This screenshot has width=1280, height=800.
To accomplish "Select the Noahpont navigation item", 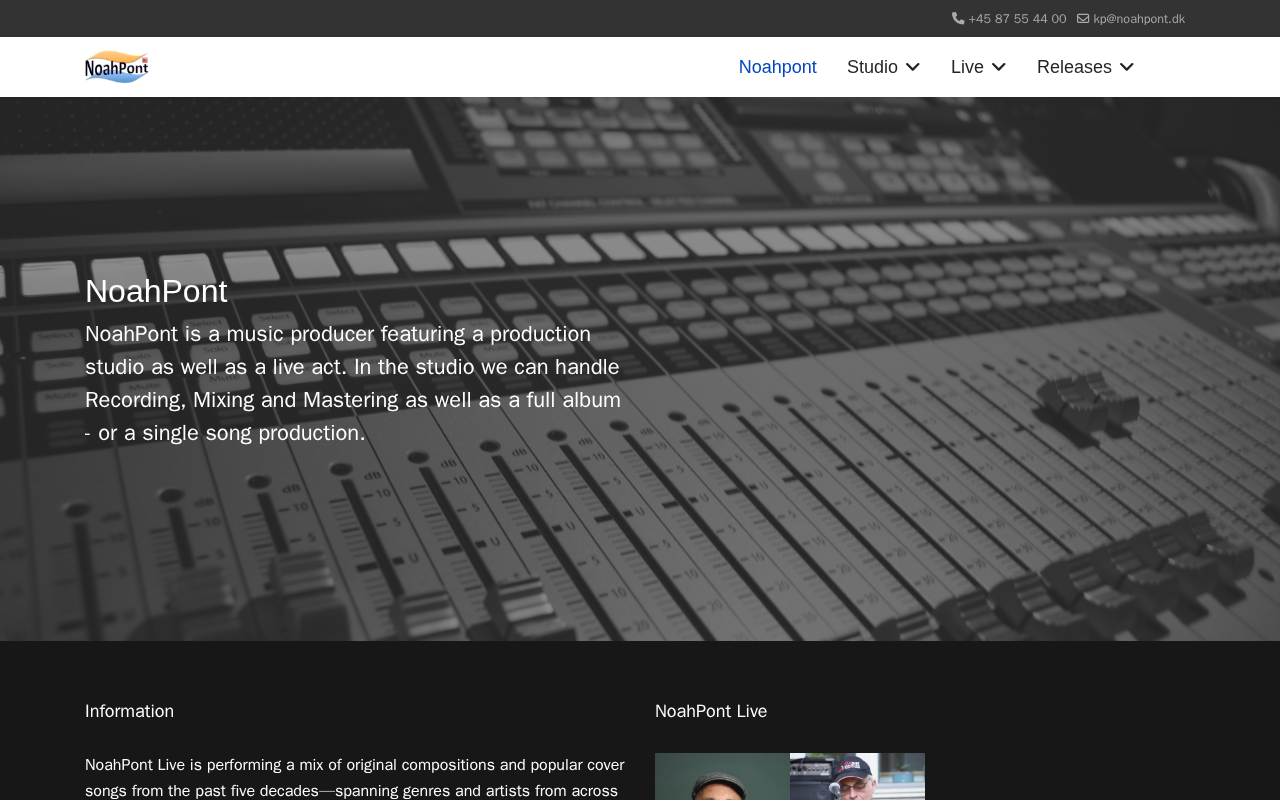I will (x=777, y=67).
